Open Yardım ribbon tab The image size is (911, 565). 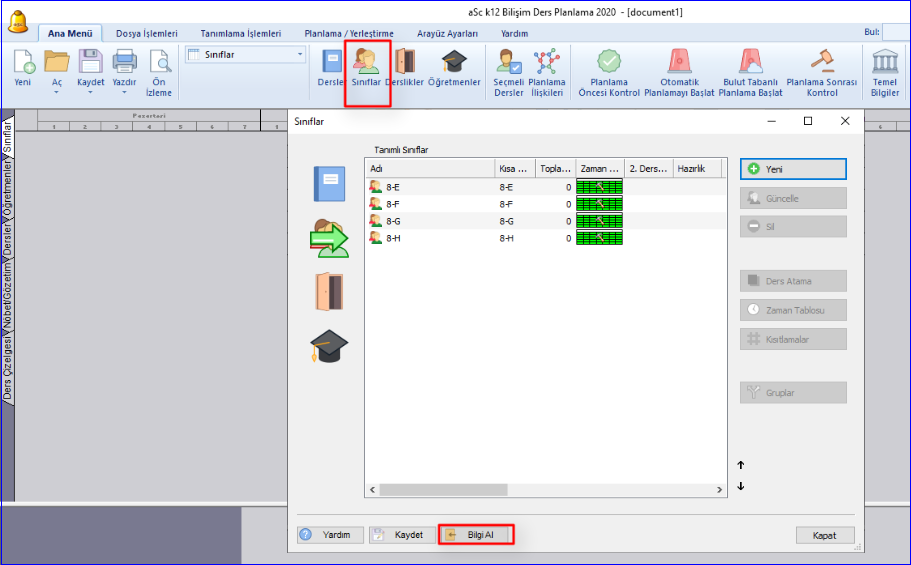click(x=515, y=33)
